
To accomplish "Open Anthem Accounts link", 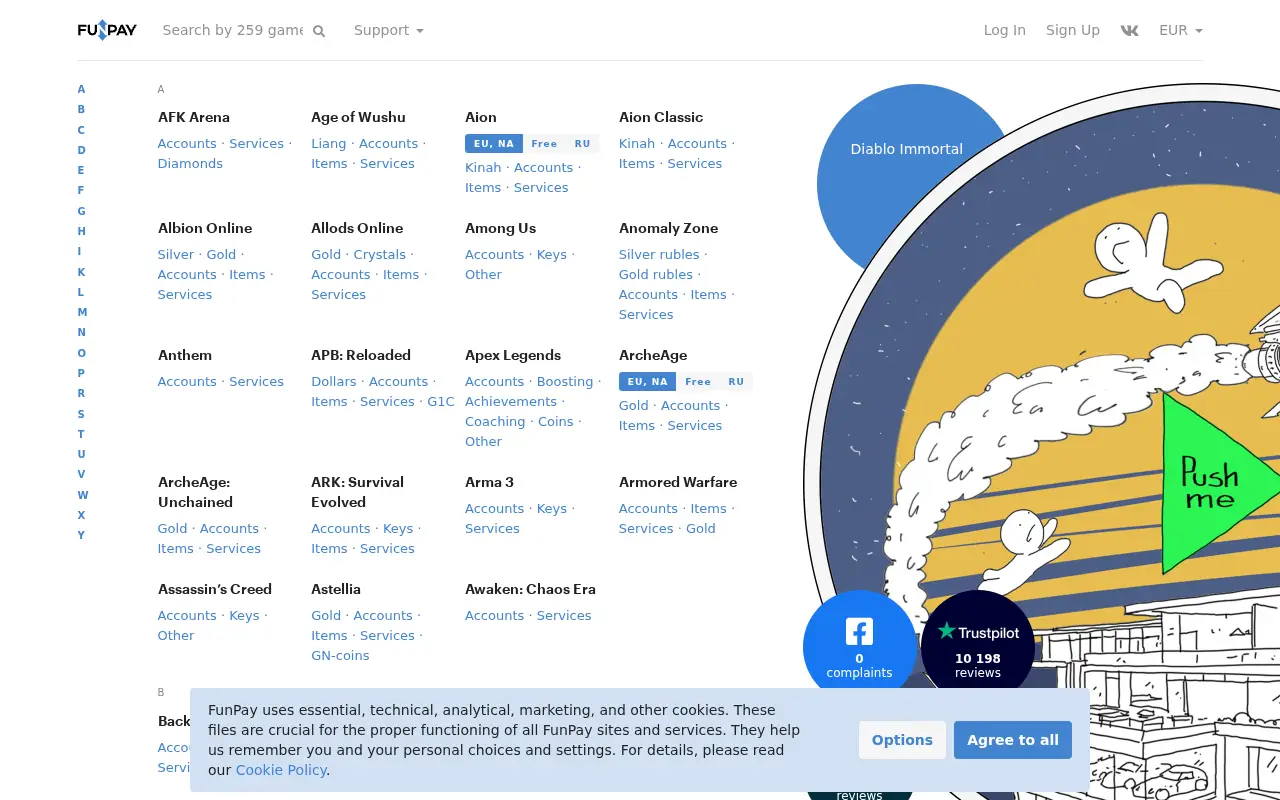I will pos(187,381).
